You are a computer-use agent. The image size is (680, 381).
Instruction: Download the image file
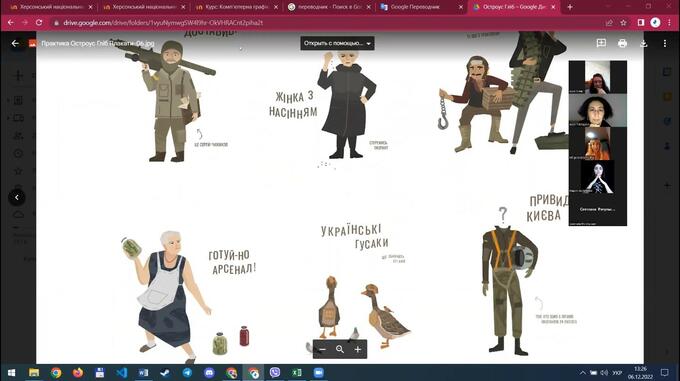pos(644,43)
